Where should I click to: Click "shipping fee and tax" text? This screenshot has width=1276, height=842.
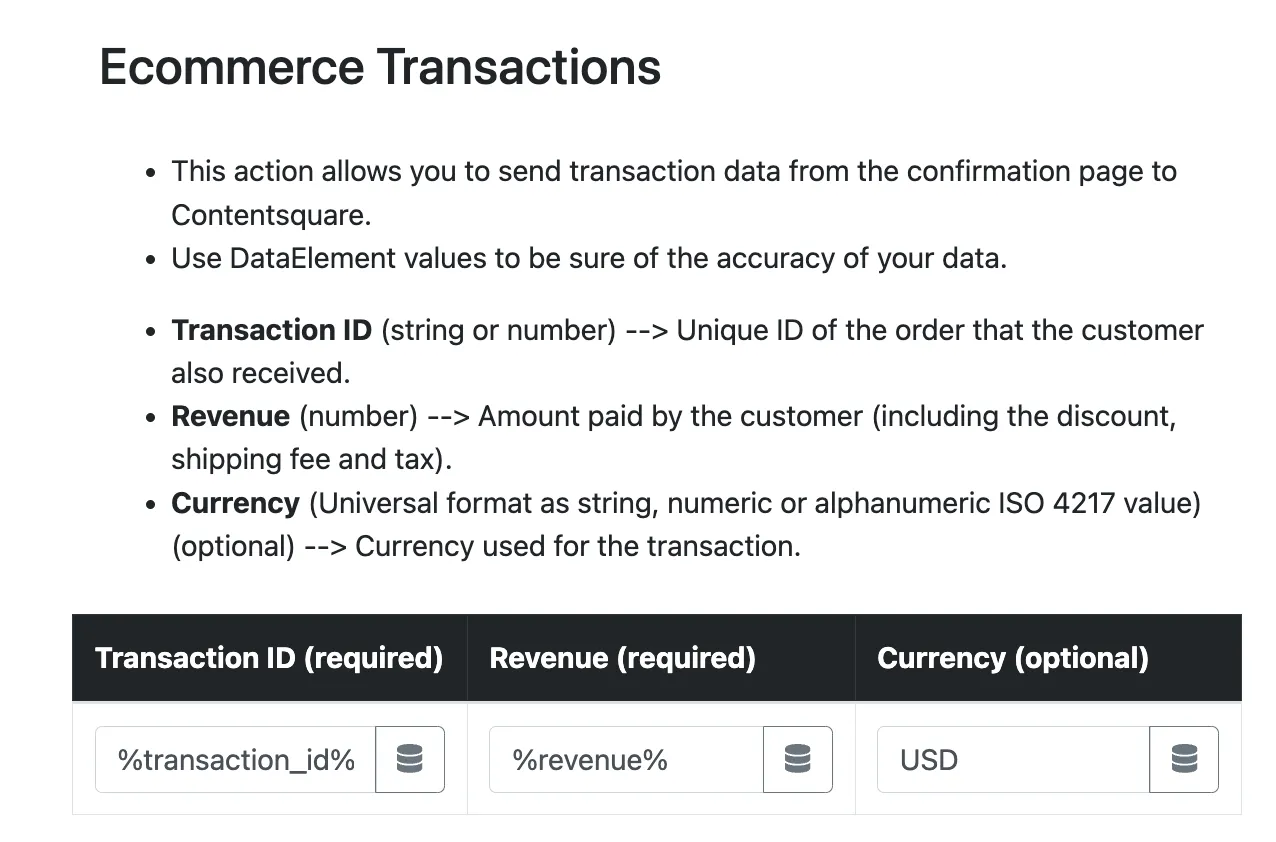(x=310, y=459)
